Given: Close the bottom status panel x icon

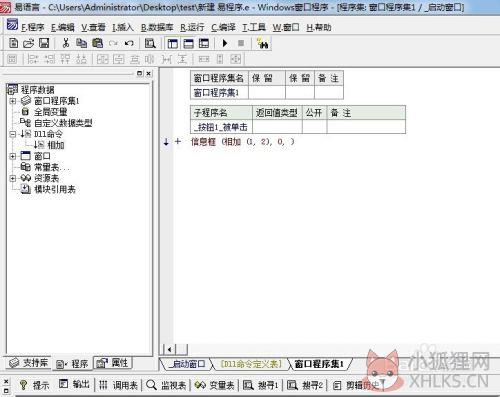Looking at the screenshot, I should [x=6, y=381].
